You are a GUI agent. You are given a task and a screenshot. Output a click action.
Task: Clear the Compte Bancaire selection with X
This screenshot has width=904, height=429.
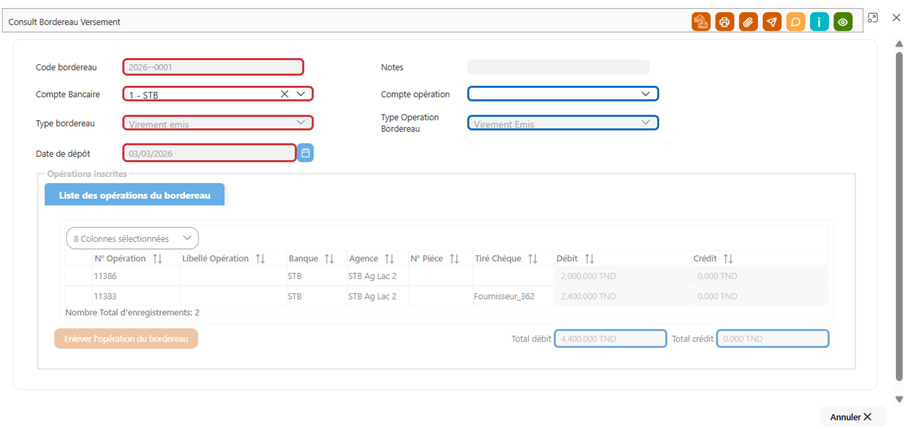[284, 93]
